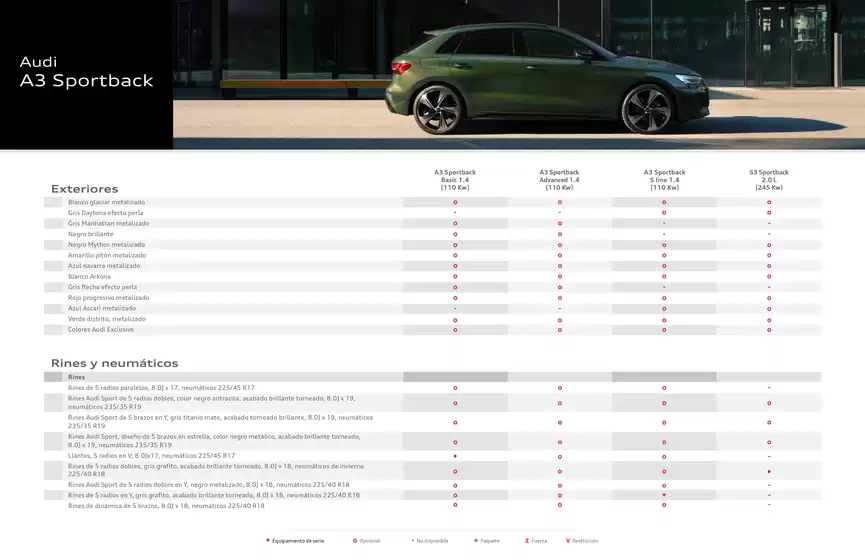The height and width of the screenshot is (560, 865).
Task: Click 'Llantas, 5 radios en V' row text
Action: (151, 456)
